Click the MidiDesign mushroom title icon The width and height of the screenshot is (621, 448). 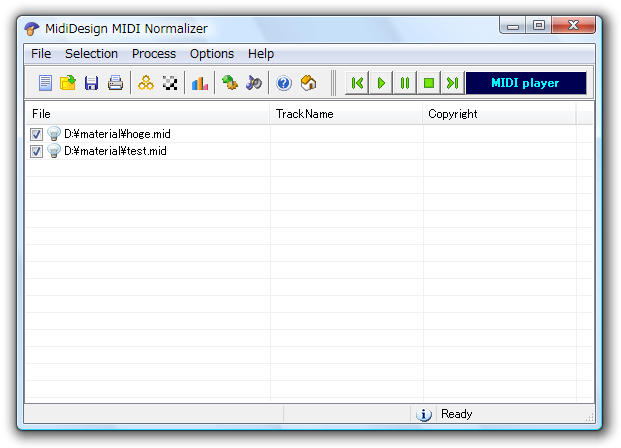32,29
